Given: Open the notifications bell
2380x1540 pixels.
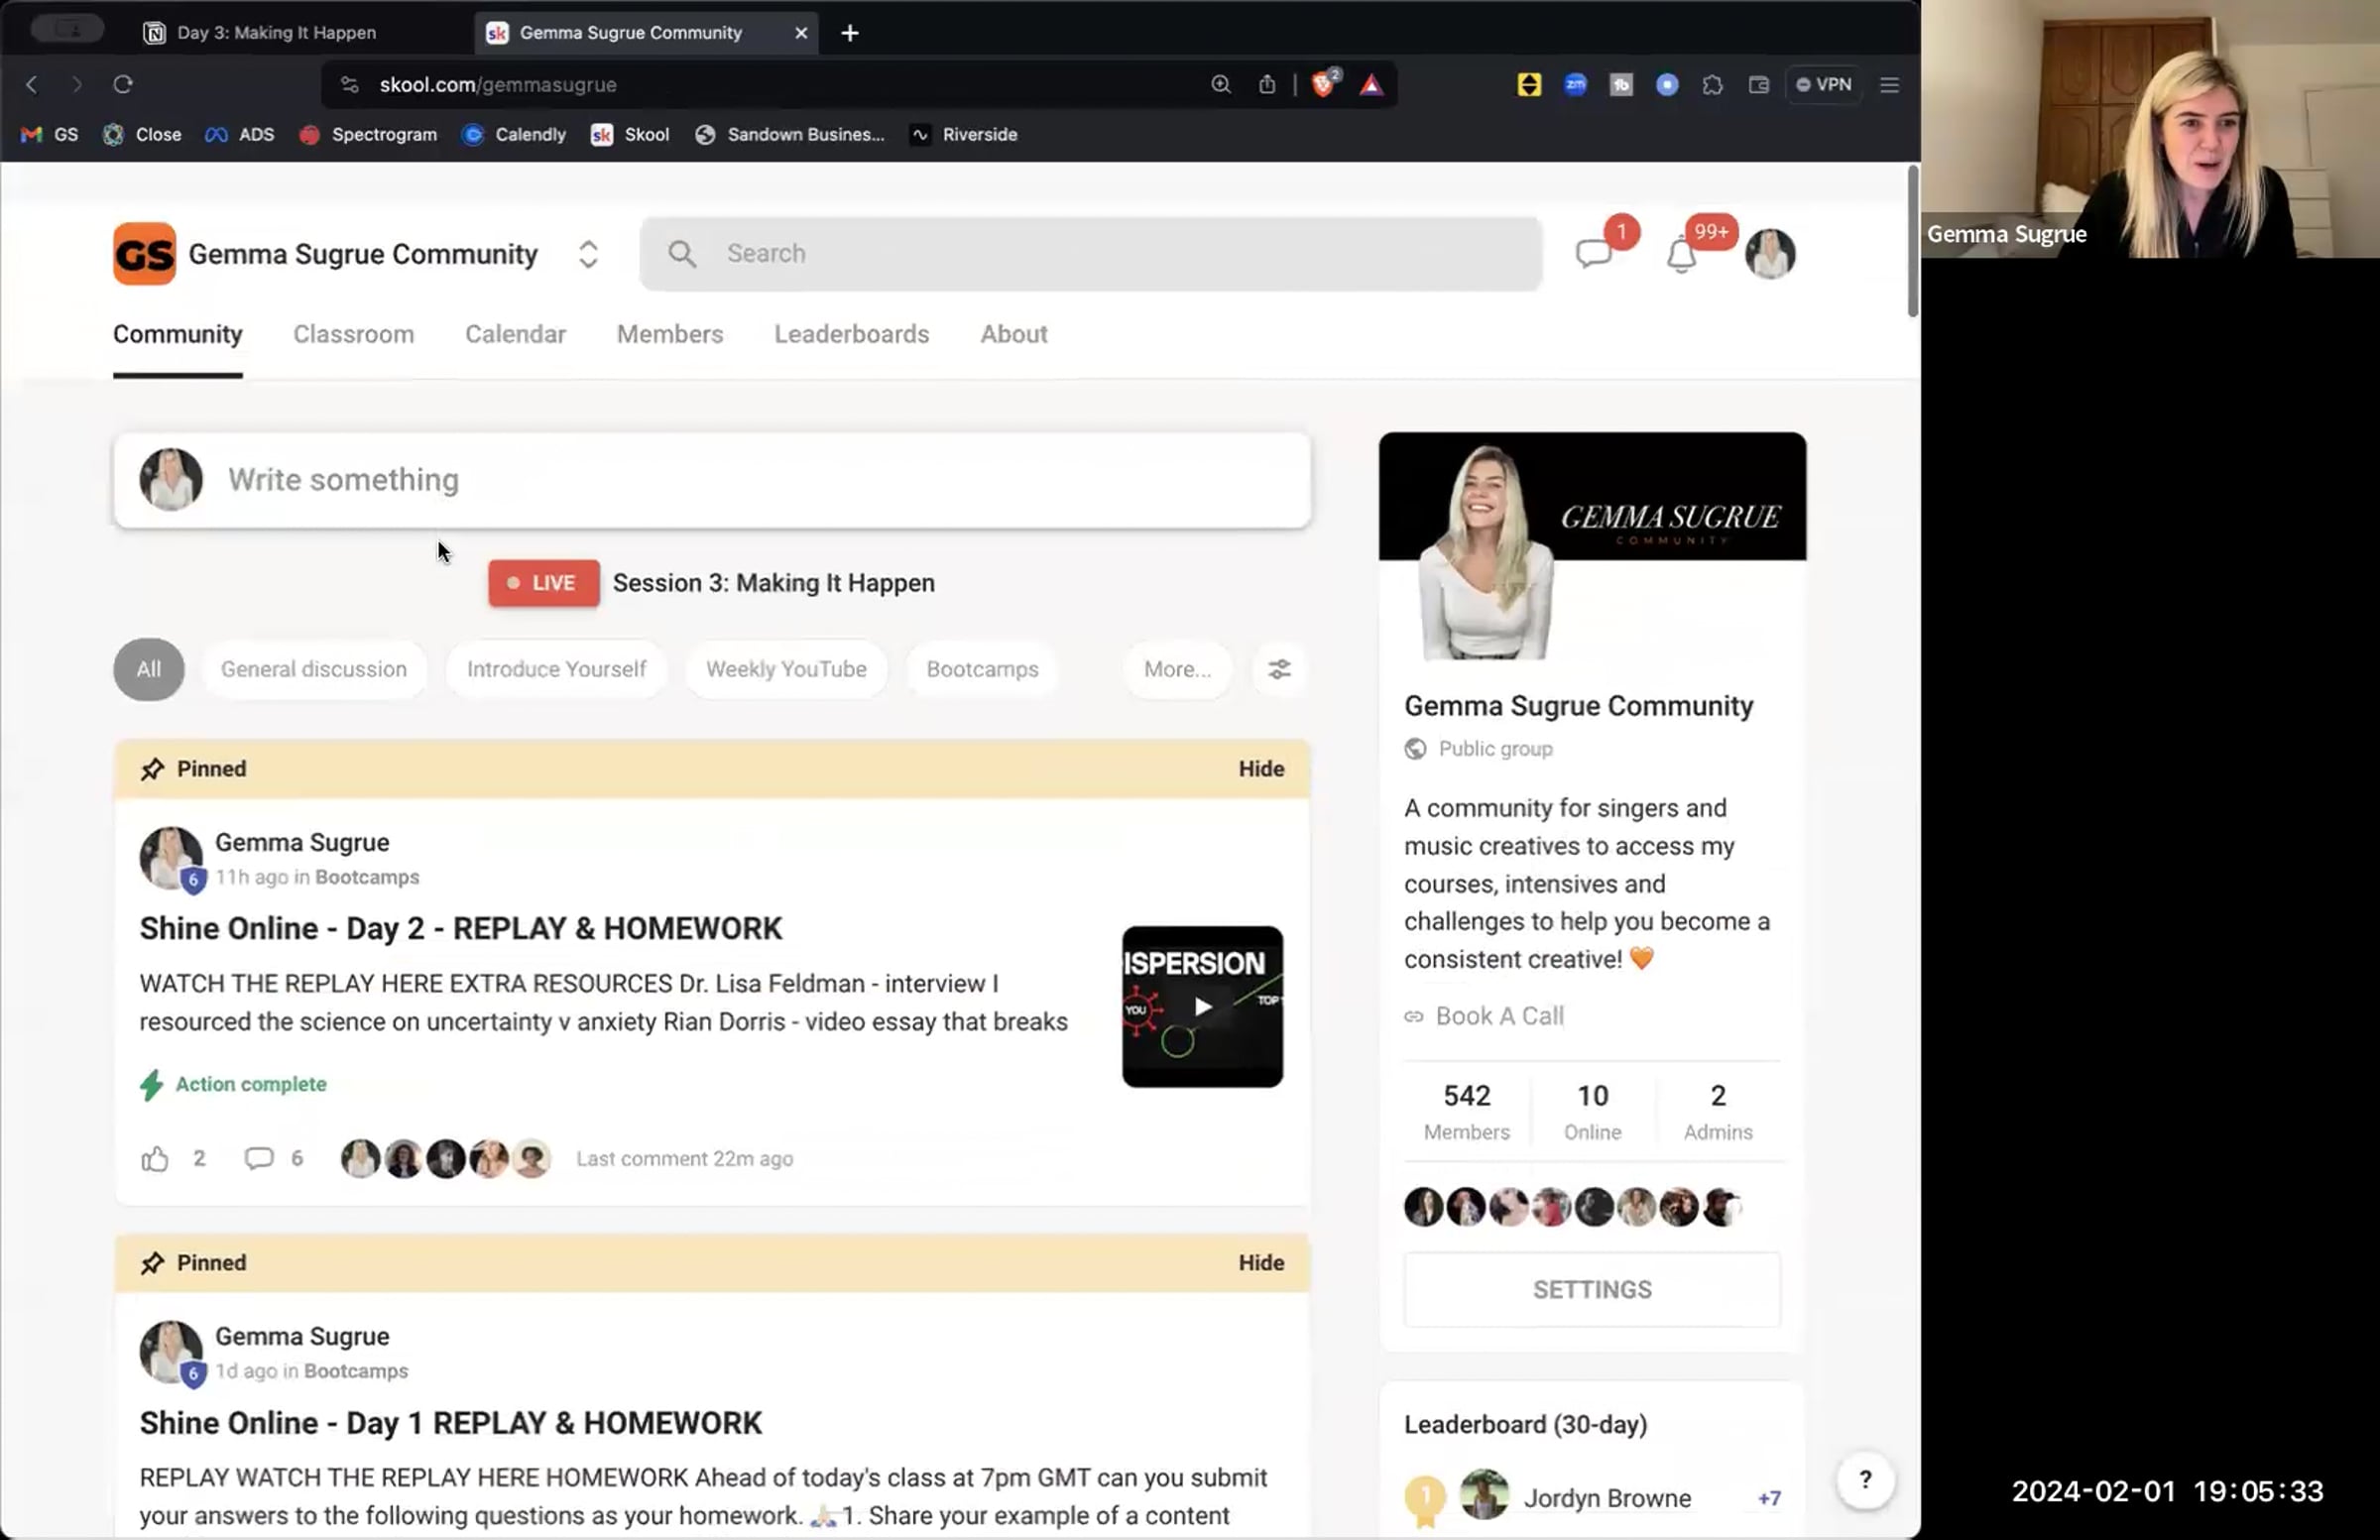Looking at the screenshot, I should tap(1681, 256).
